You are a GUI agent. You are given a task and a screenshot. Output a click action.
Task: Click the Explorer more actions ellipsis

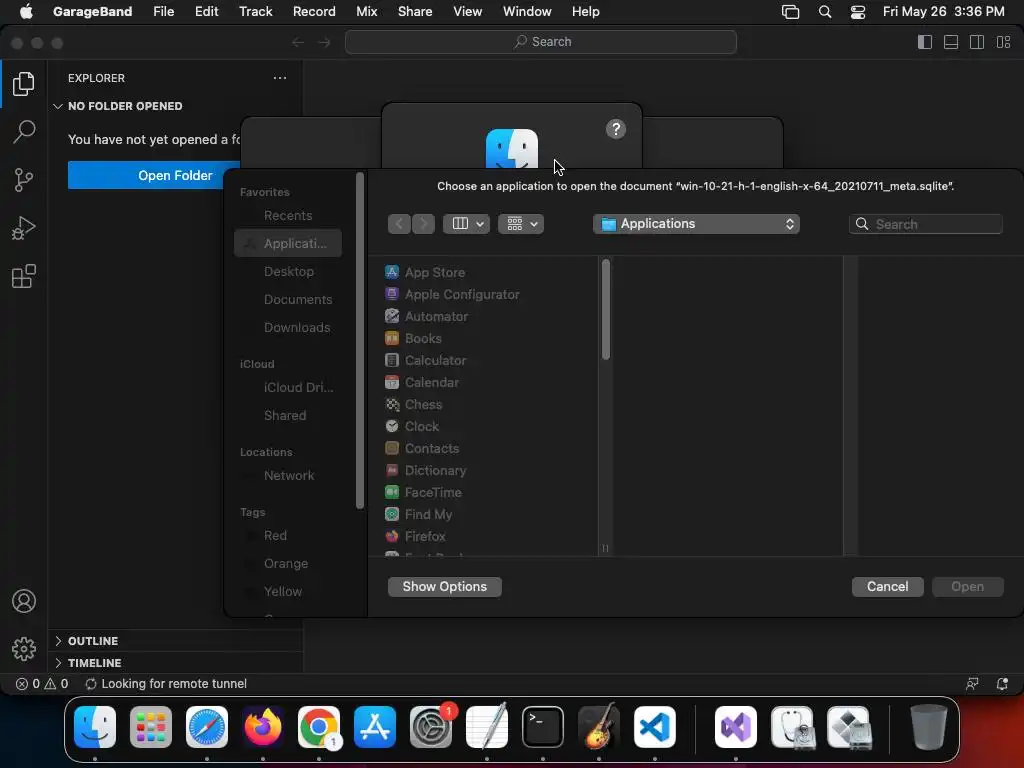tap(280, 78)
